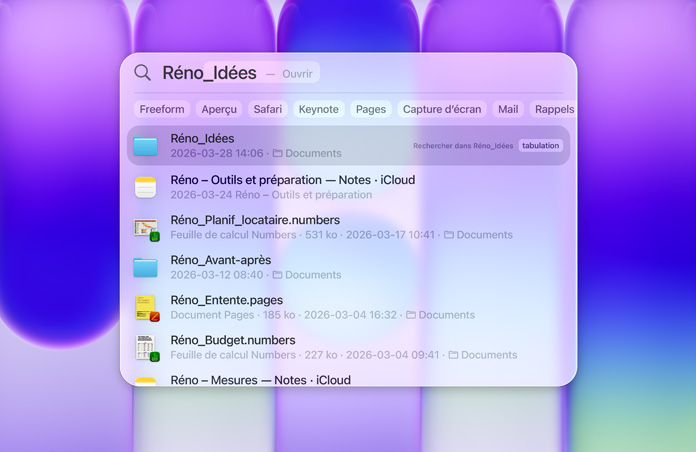Click the Réno_Entente.pages document icon

tap(146, 307)
